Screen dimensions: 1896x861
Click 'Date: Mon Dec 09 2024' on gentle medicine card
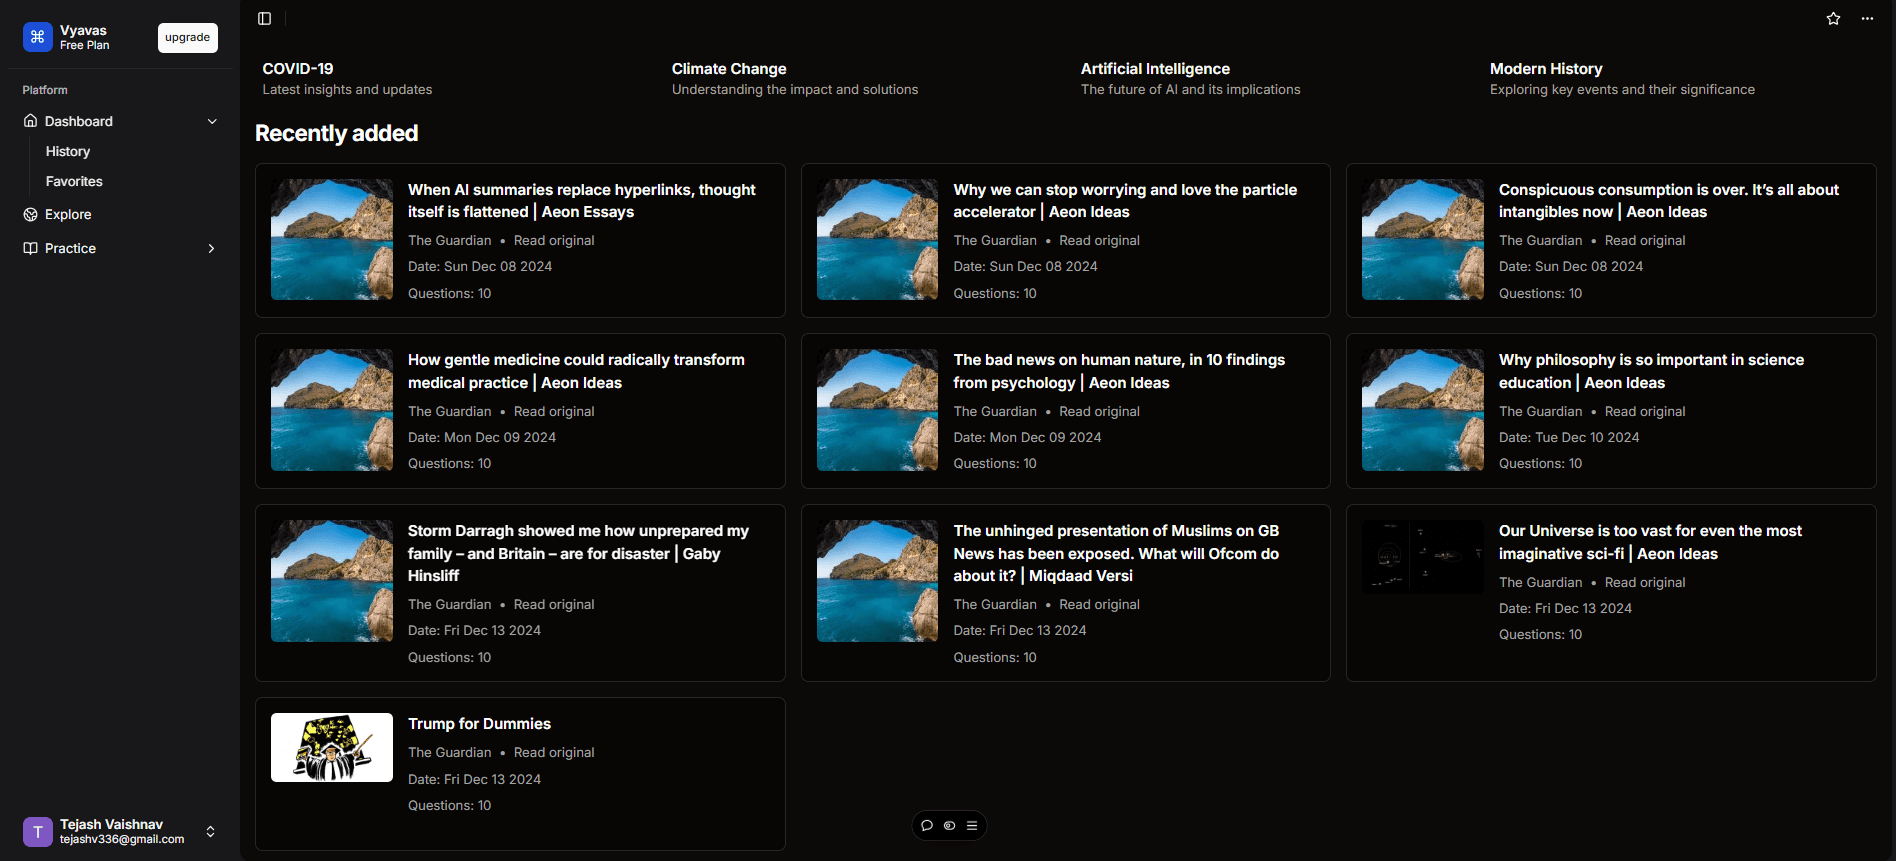[x=482, y=437]
